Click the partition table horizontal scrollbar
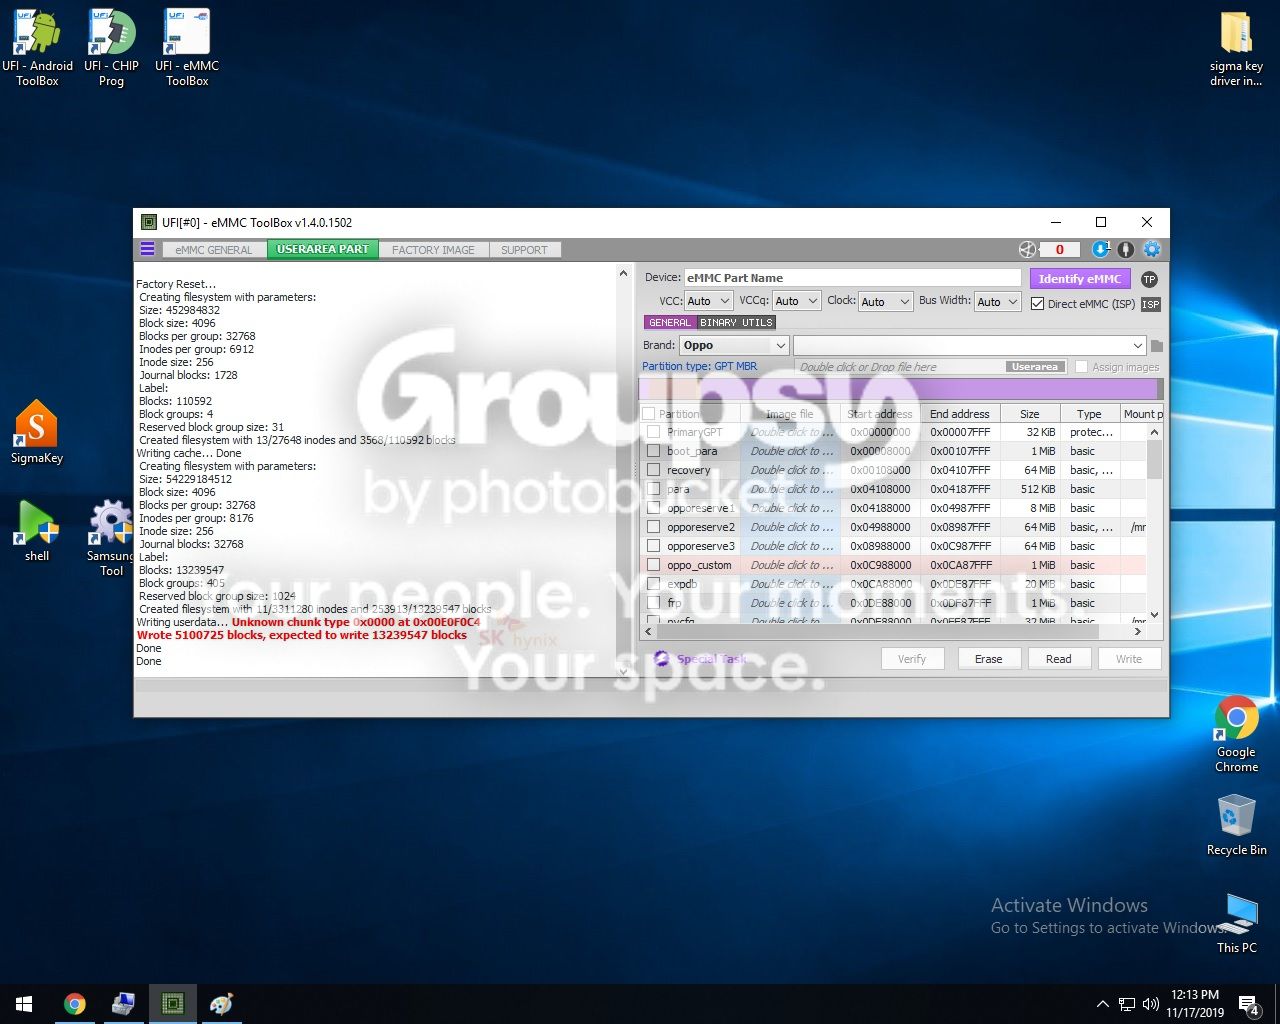The width and height of the screenshot is (1280, 1024). [893, 631]
